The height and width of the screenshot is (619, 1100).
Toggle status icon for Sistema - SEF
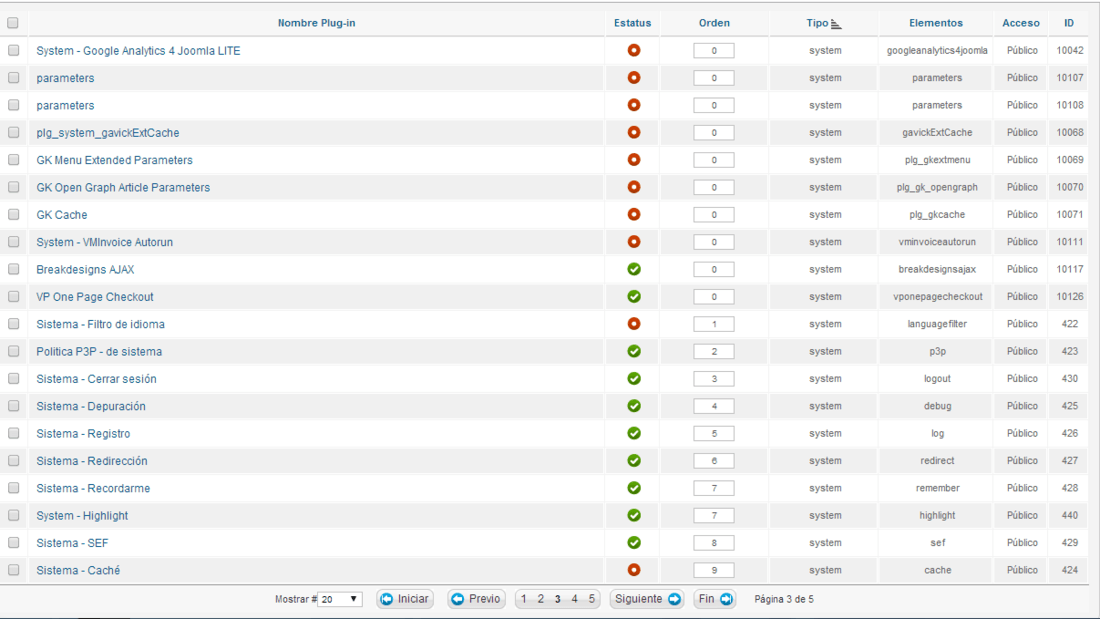pyautogui.click(x=633, y=543)
